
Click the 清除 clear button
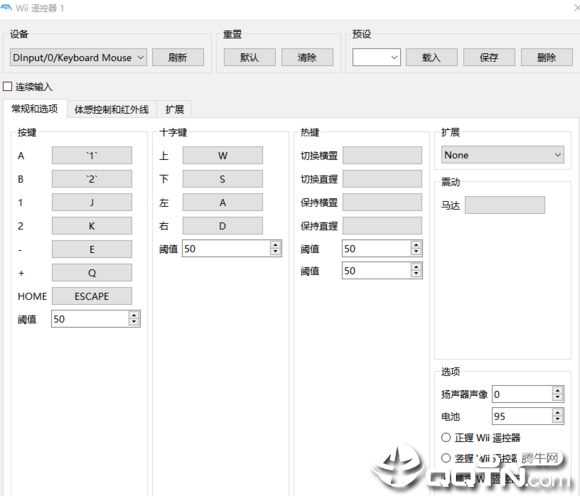(x=307, y=57)
